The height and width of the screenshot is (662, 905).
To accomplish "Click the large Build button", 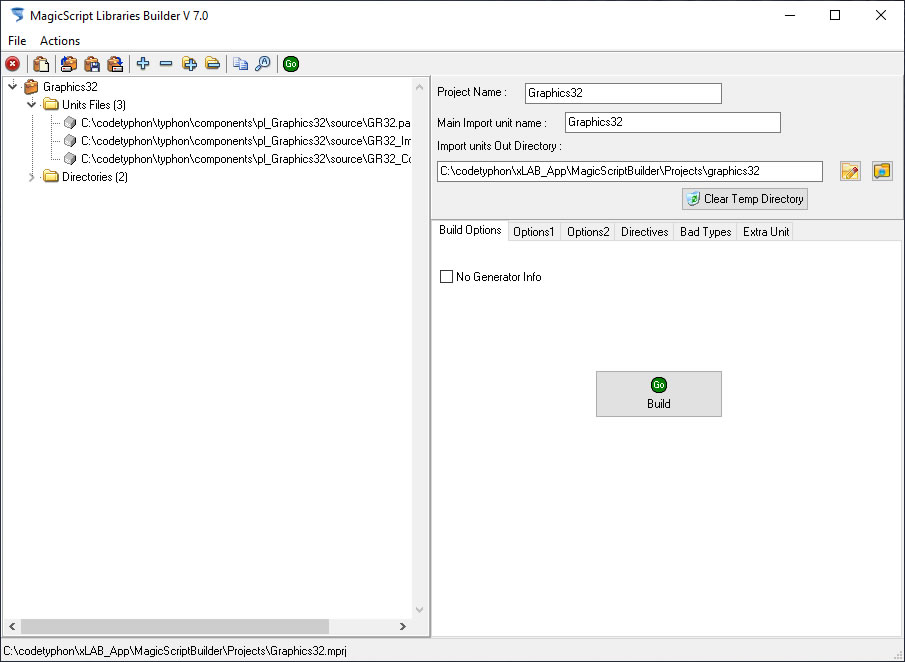I will tap(659, 394).
